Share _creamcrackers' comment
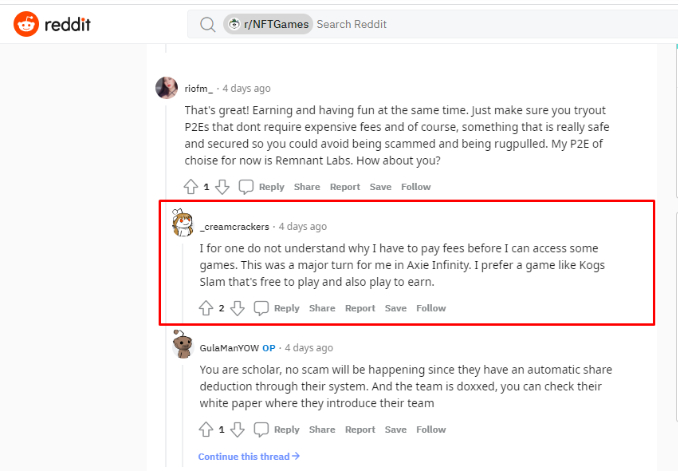Viewport: 679px width, 471px height. point(322,308)
